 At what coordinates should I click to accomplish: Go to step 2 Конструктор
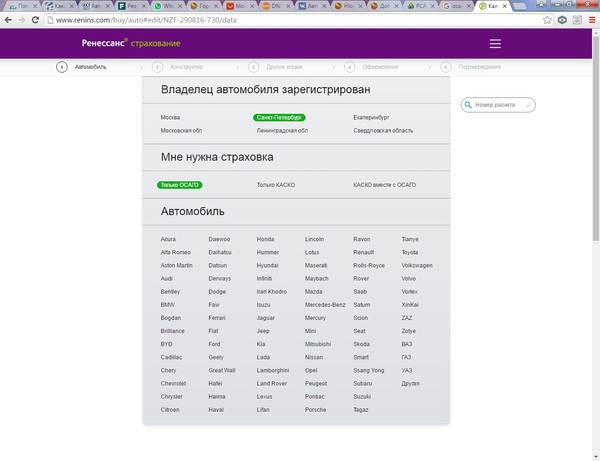[x=180, y=67]
